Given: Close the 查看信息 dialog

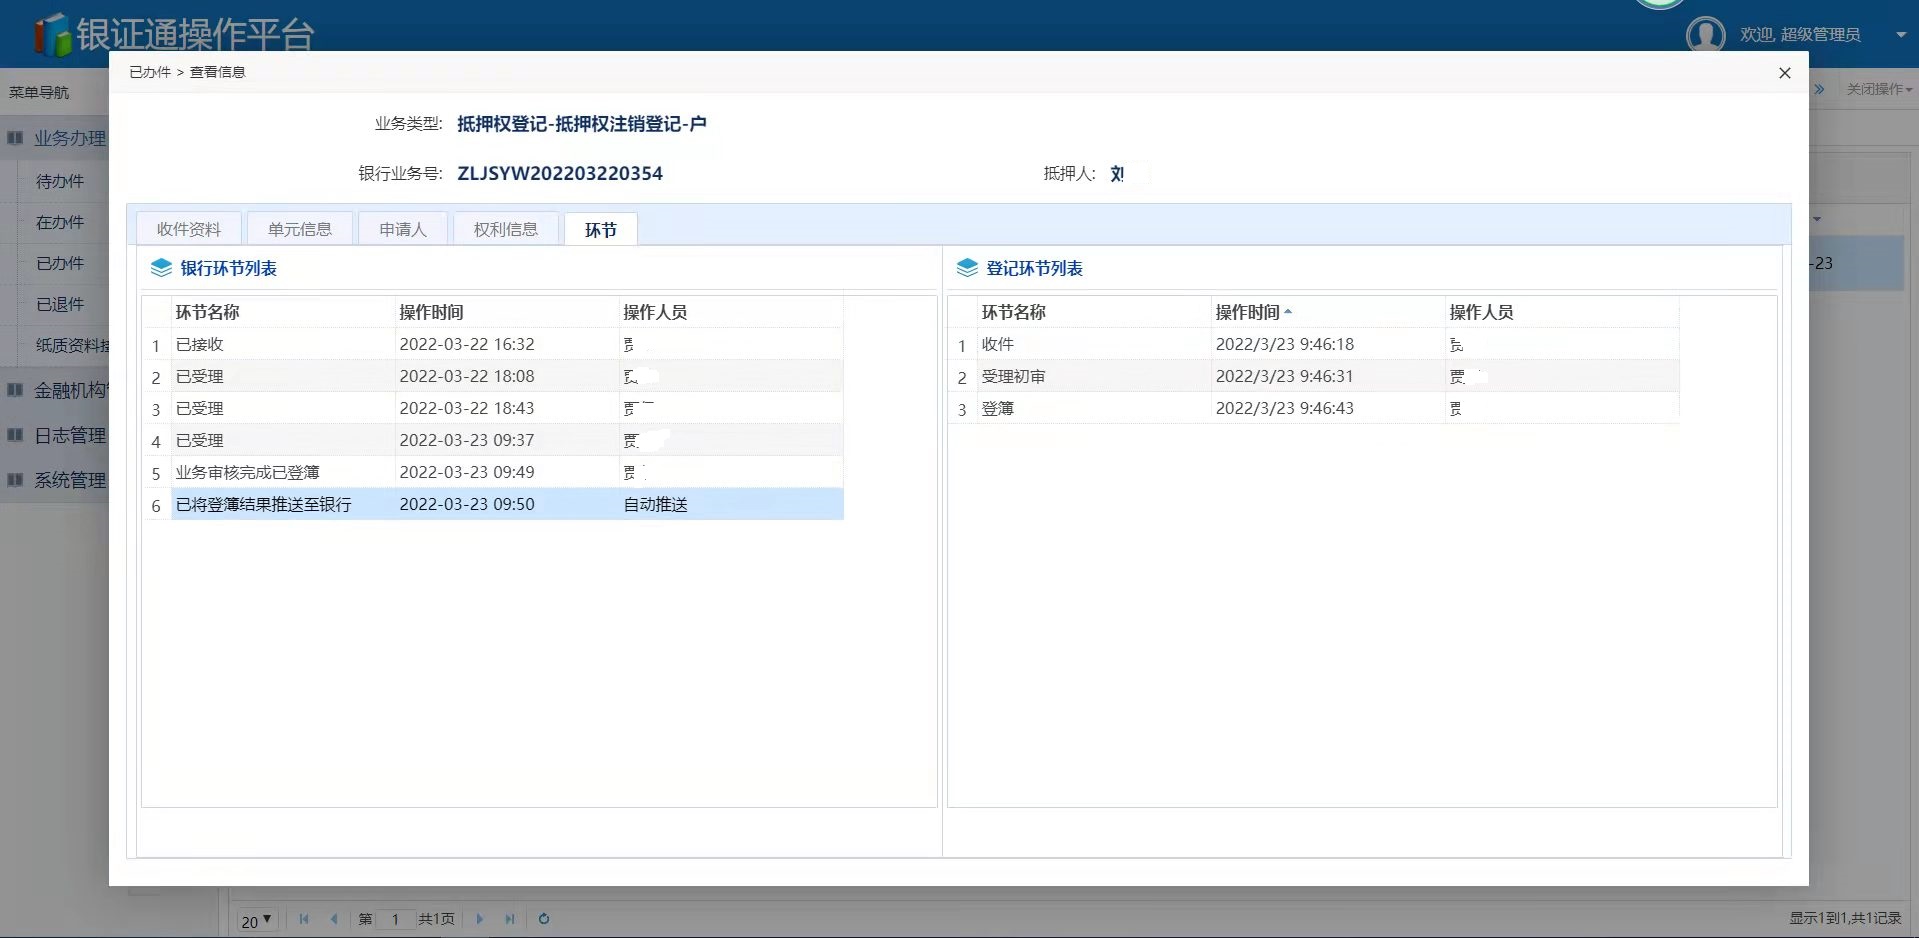Looking at the screenshot, I should click(x=1784, y=73).
